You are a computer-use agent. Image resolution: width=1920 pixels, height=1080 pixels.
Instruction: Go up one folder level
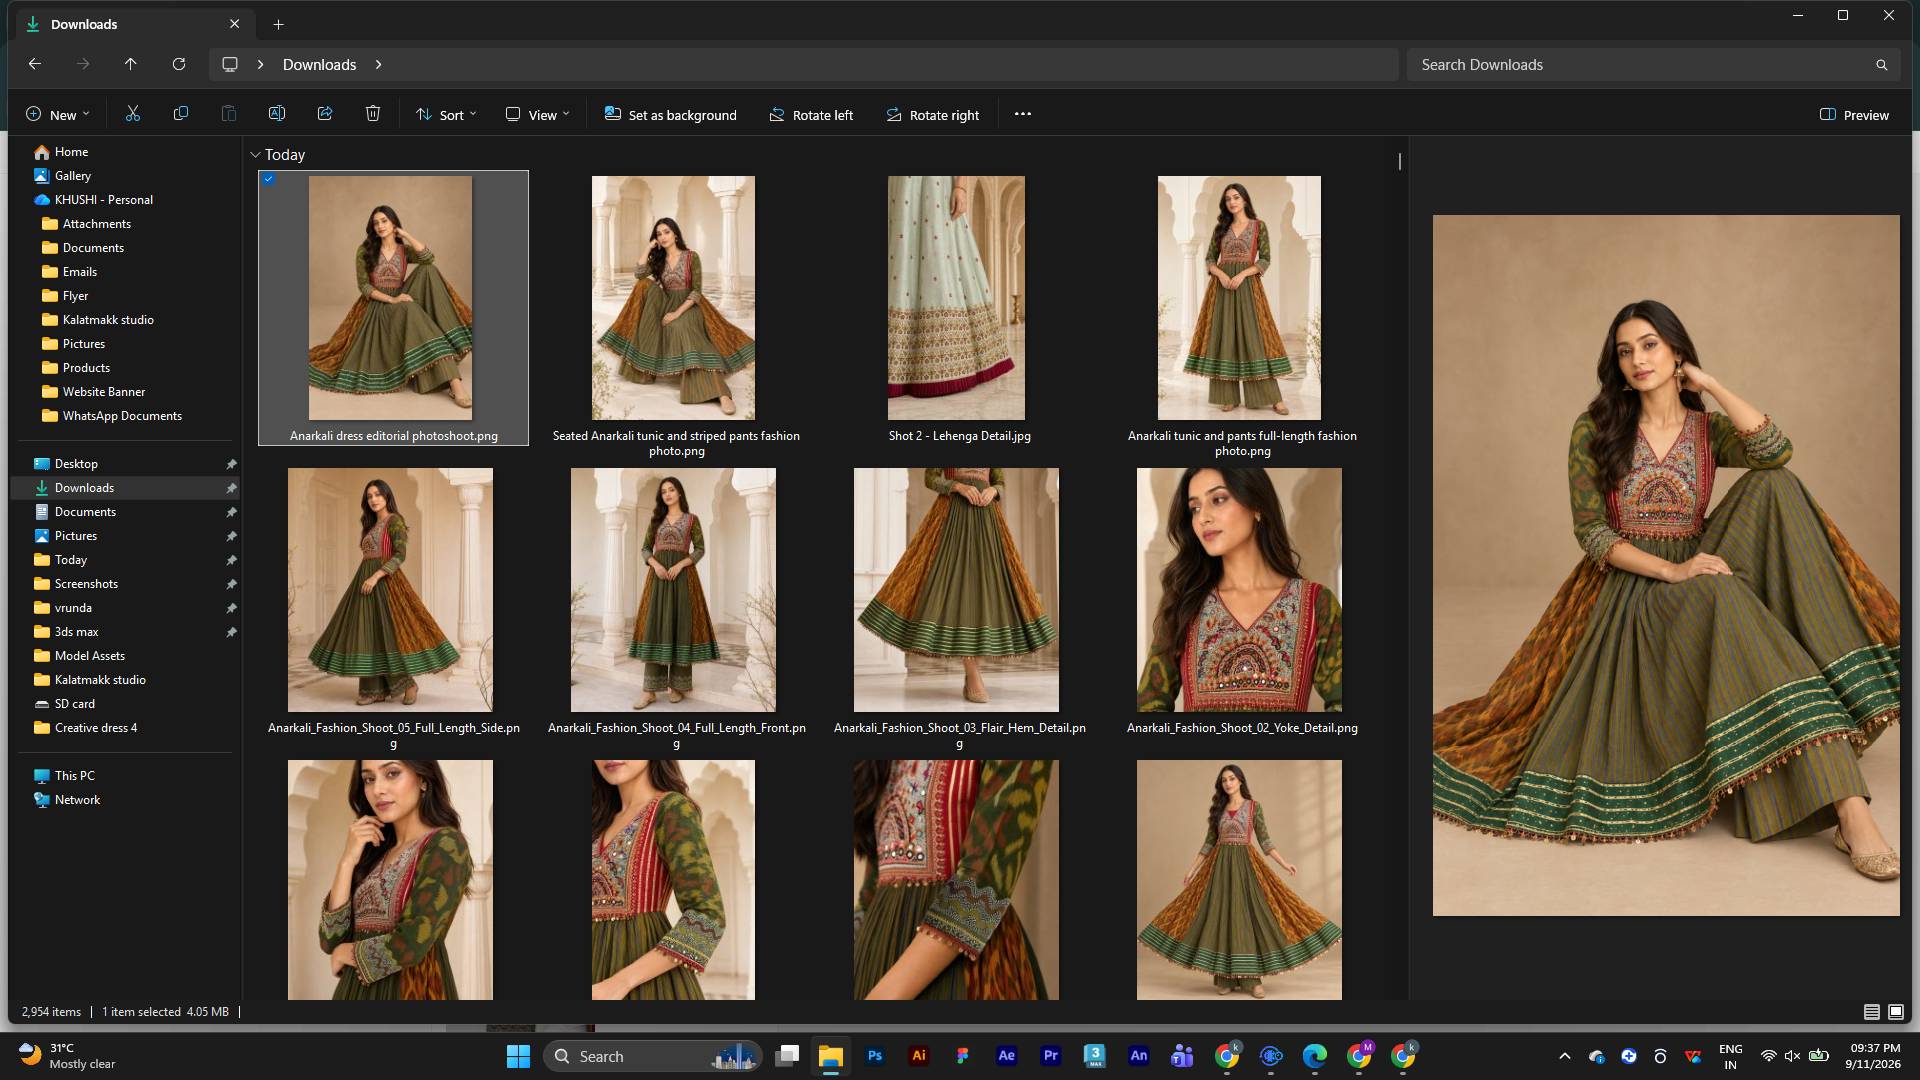click(x=130, y=64)
